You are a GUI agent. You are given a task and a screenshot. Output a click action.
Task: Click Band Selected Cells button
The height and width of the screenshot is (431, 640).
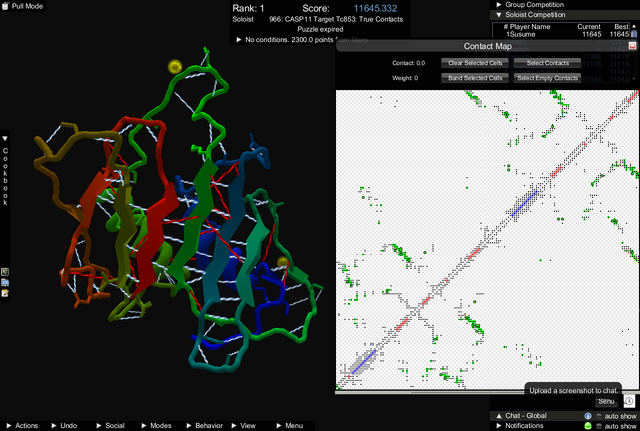[x=475, y=78]
